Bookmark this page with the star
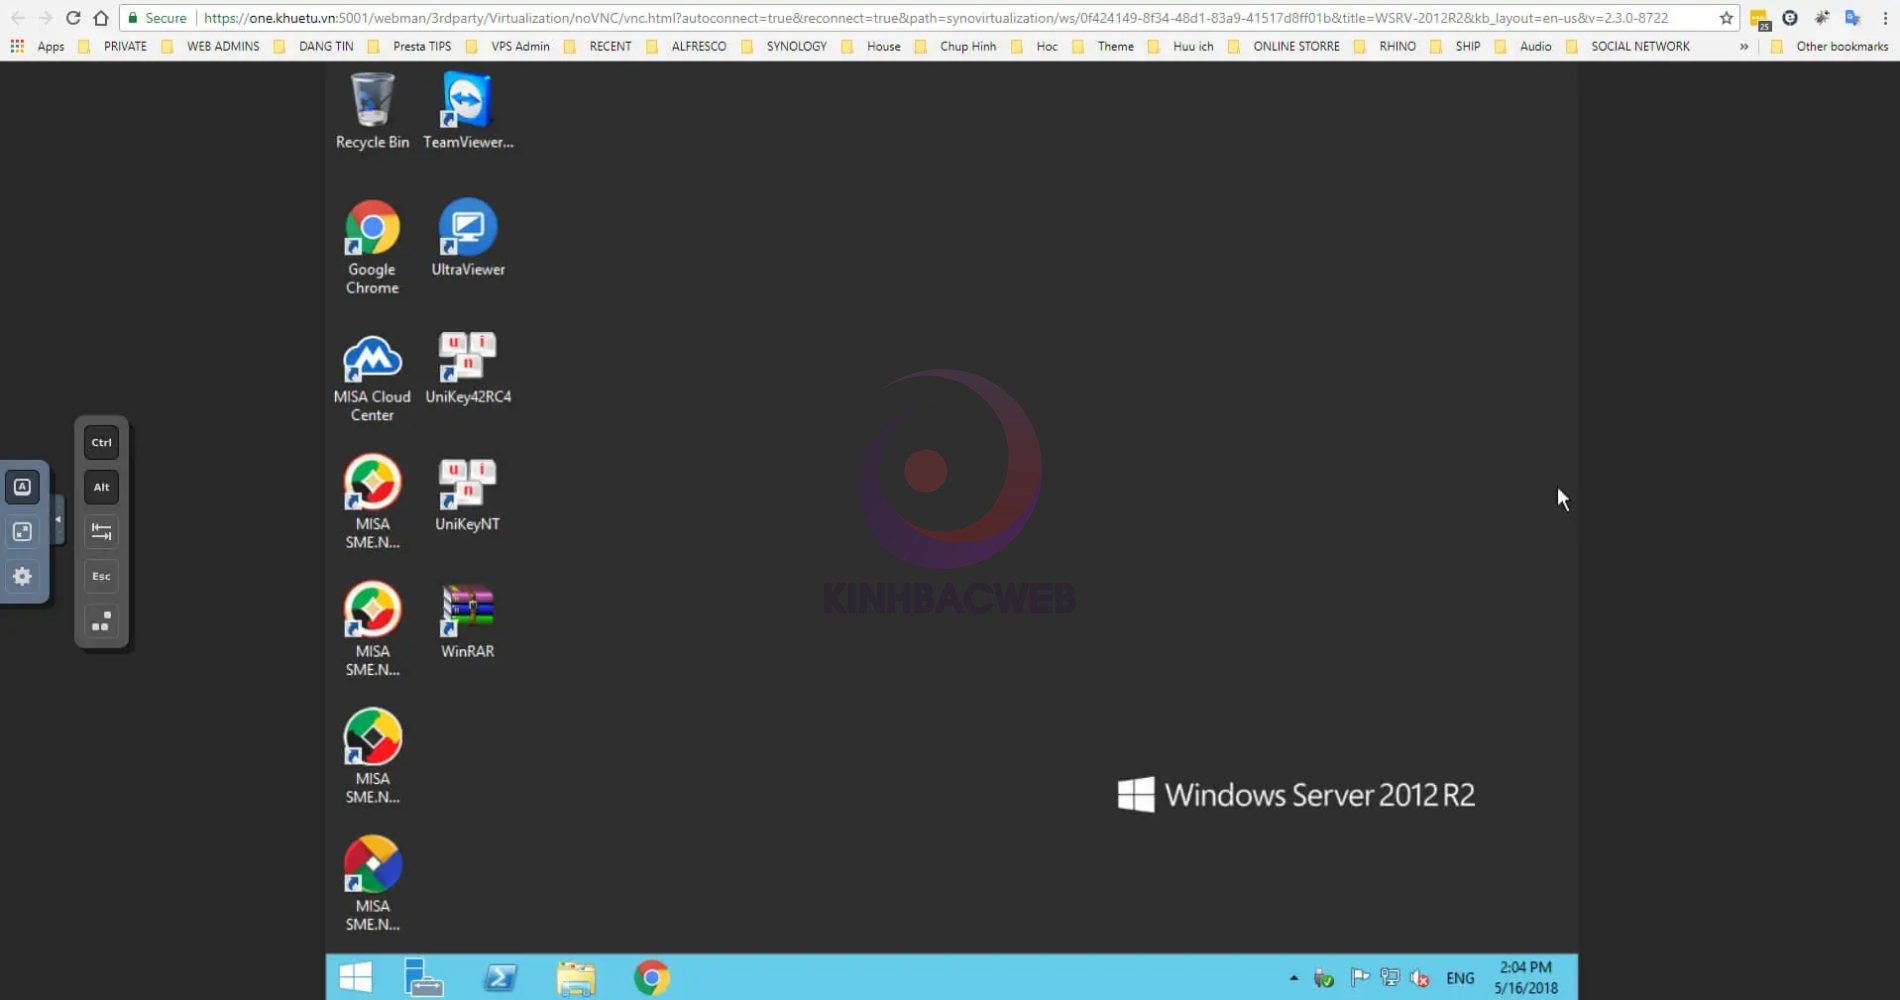1900x1000 pixels. [1726, 18]
